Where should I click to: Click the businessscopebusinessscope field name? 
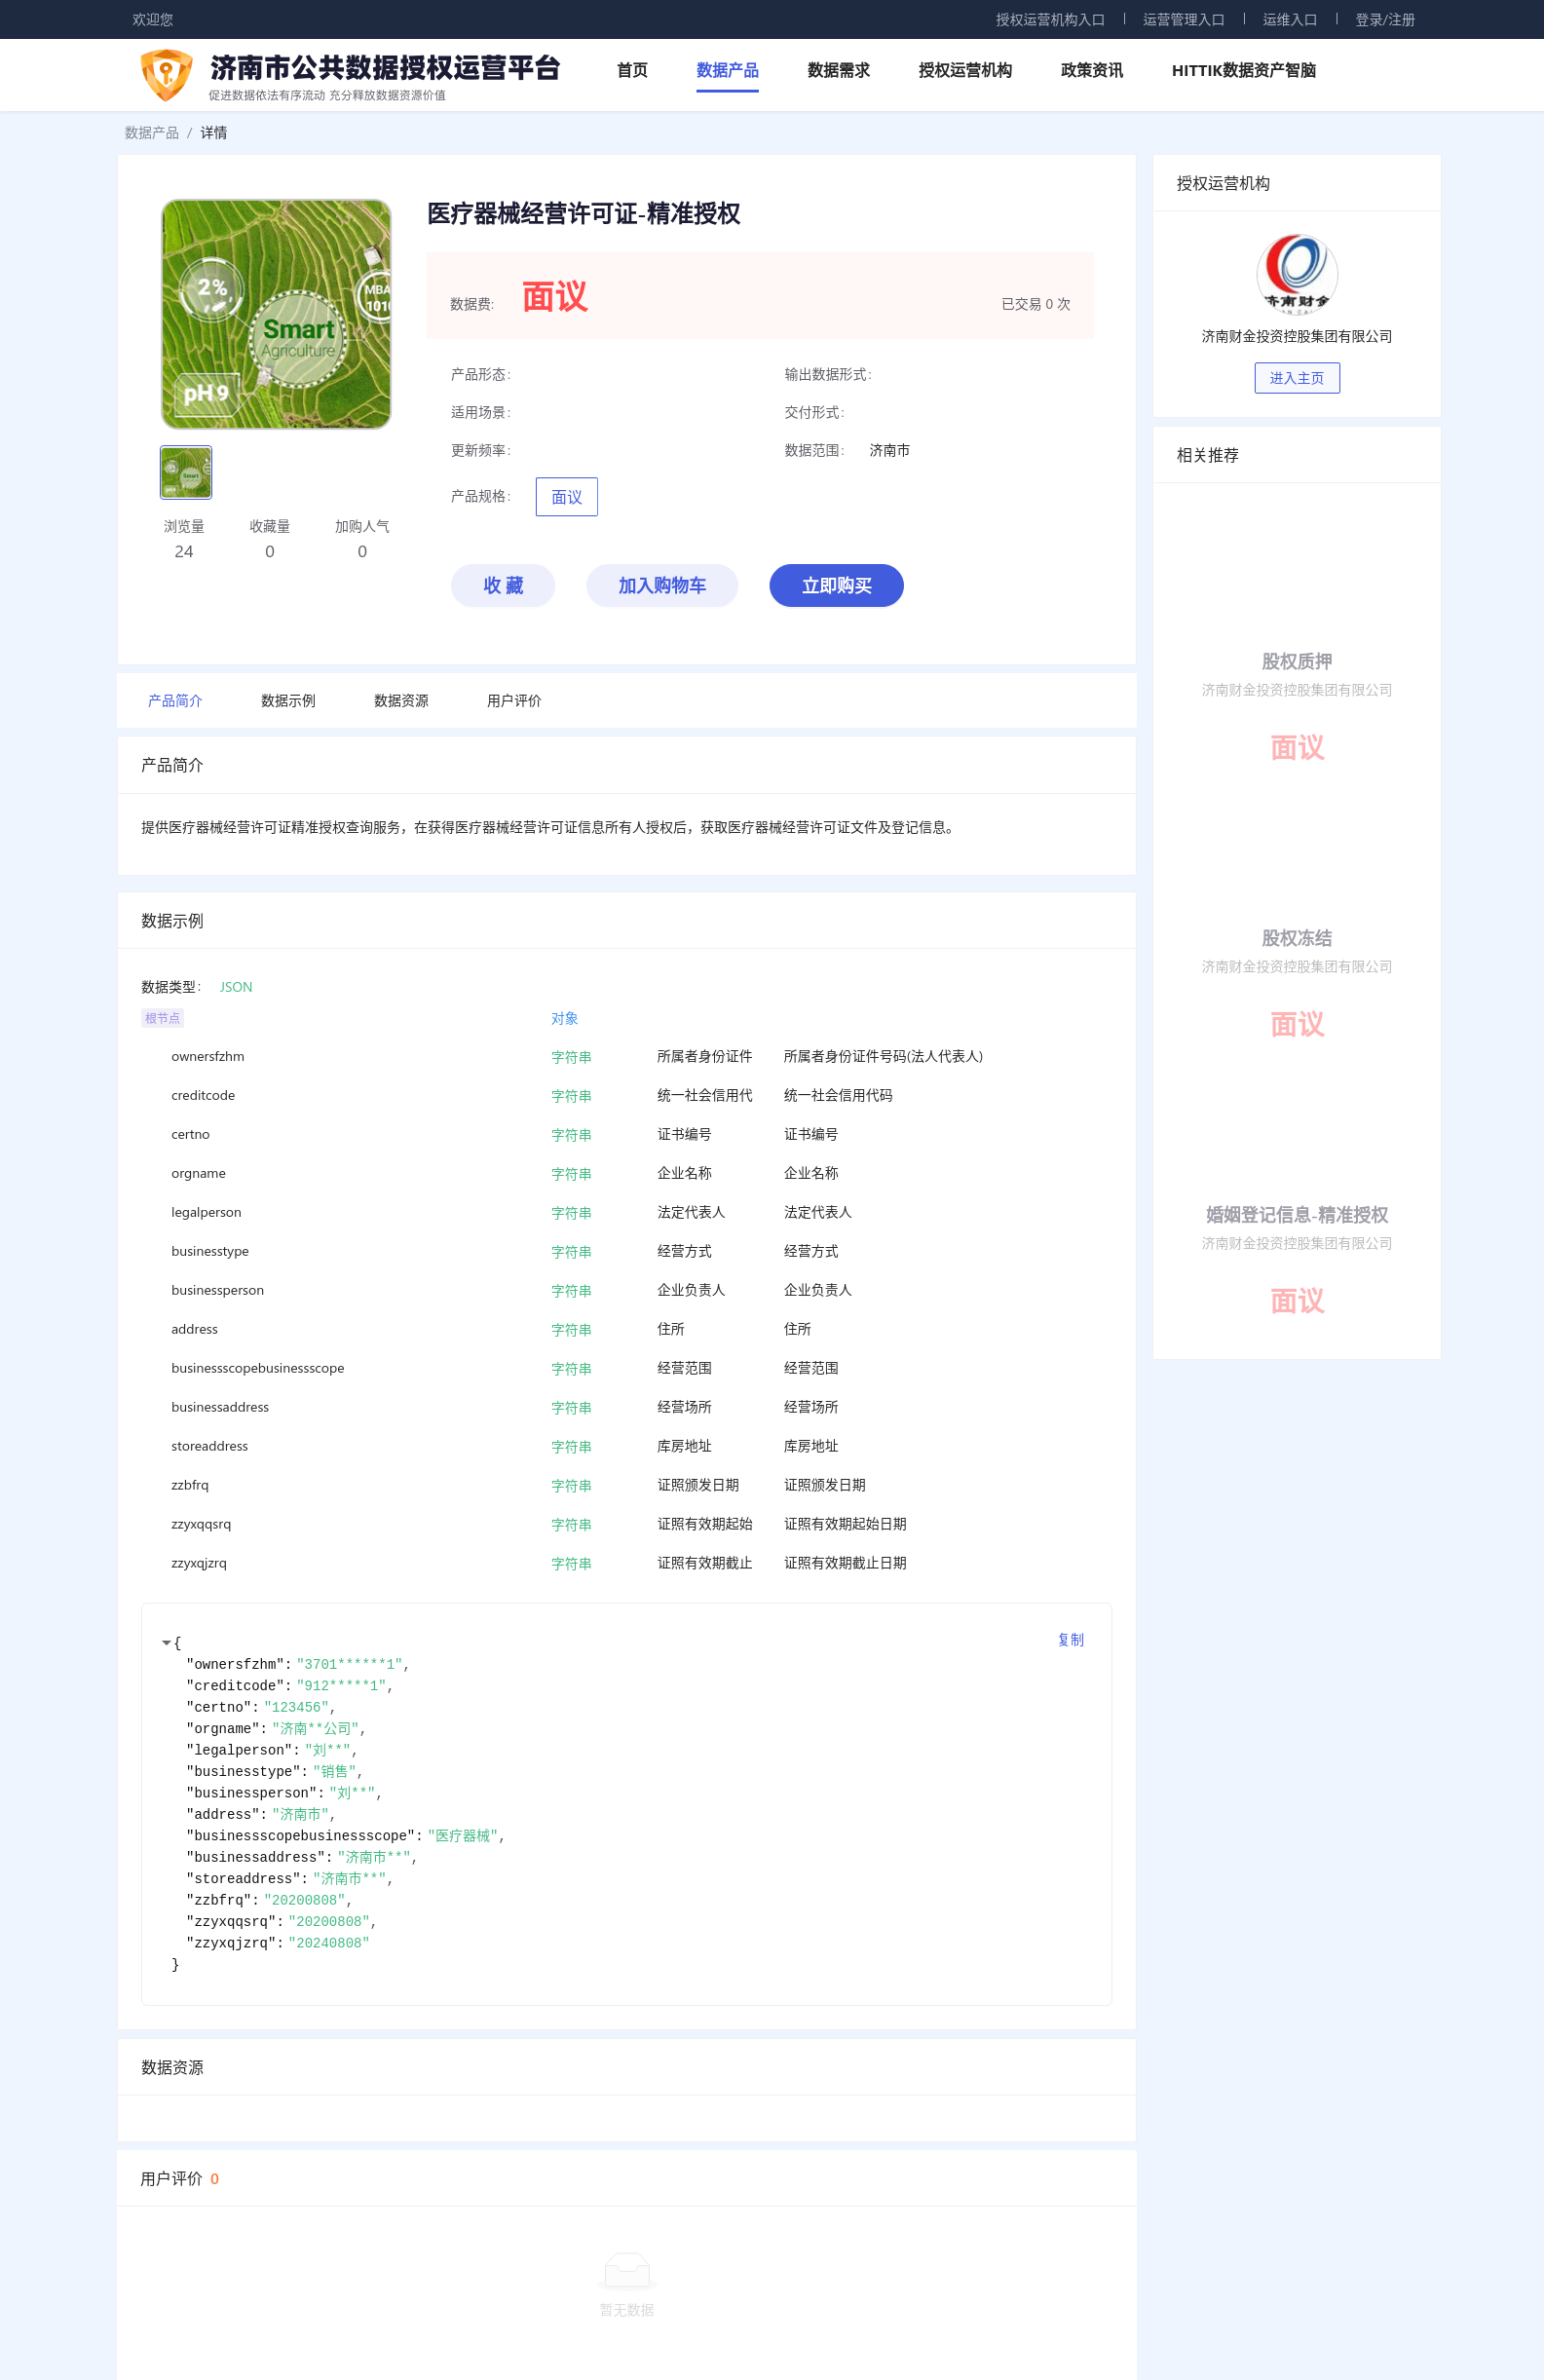pyautogui.click(x=257, y=1368)
